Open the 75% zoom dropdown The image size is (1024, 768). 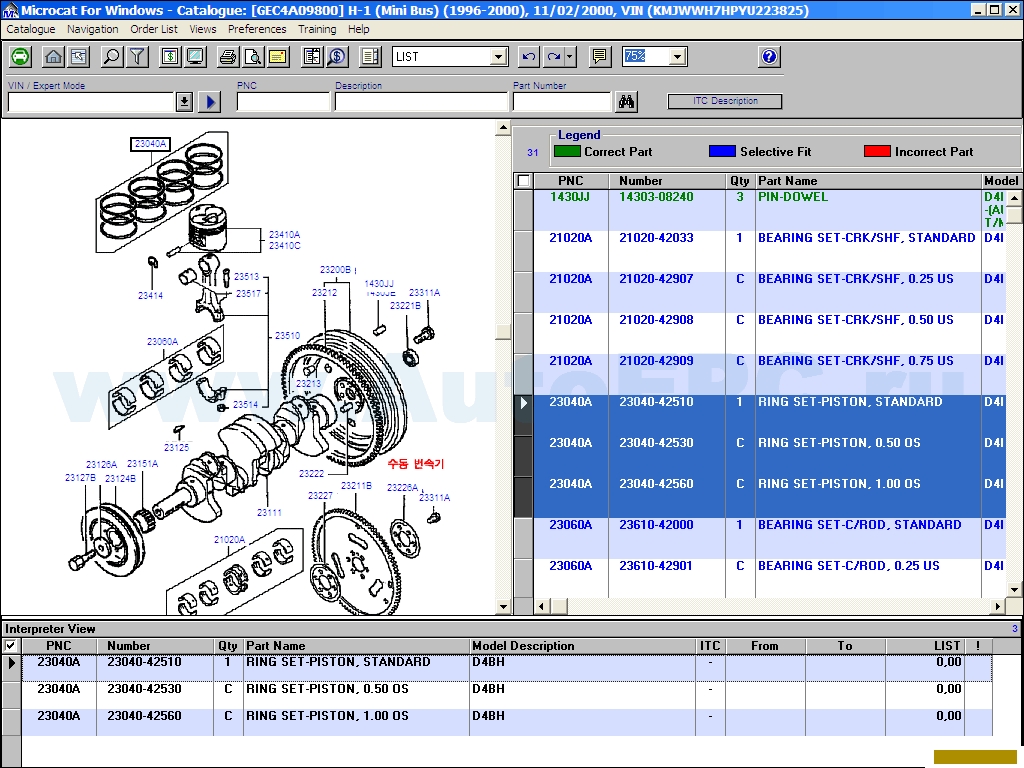coord(678,57)
